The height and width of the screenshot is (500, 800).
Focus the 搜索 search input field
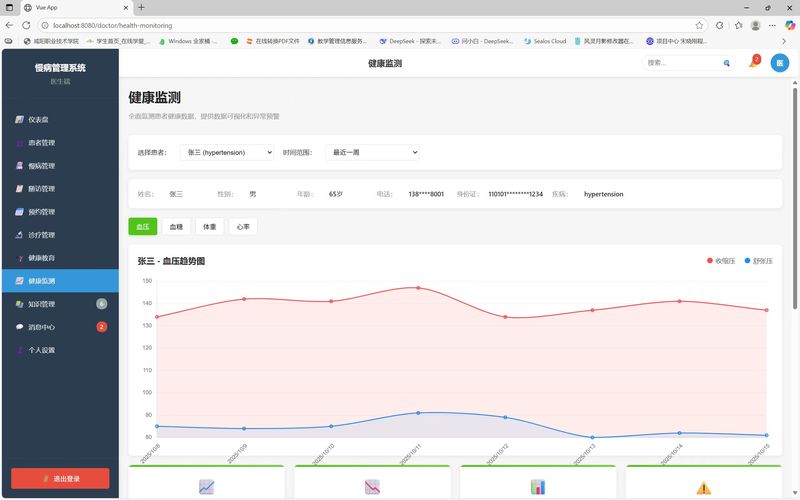(x=683, y=63)
